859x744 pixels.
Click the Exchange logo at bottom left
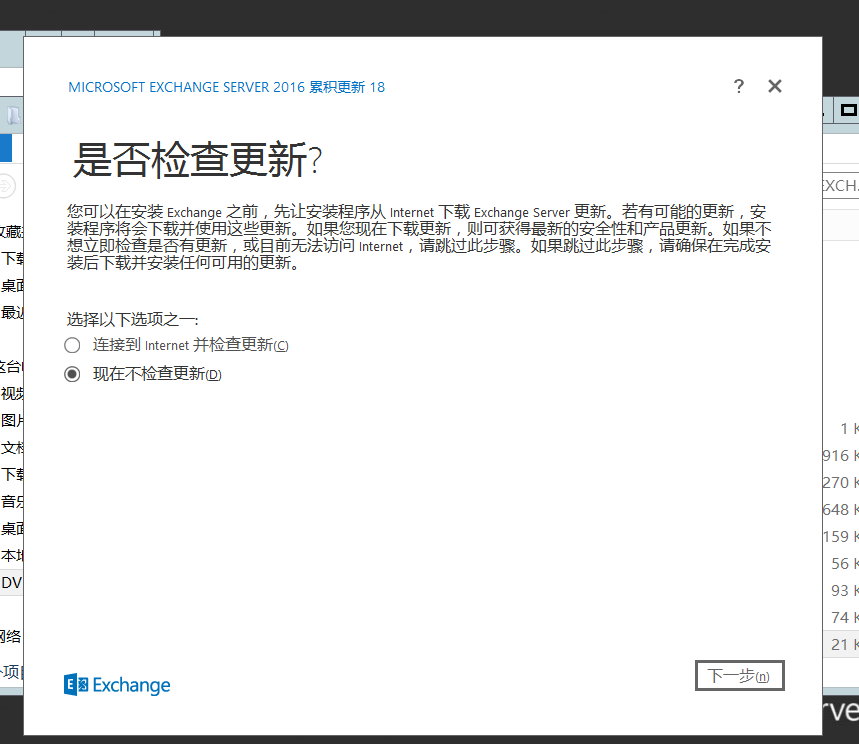116,684
